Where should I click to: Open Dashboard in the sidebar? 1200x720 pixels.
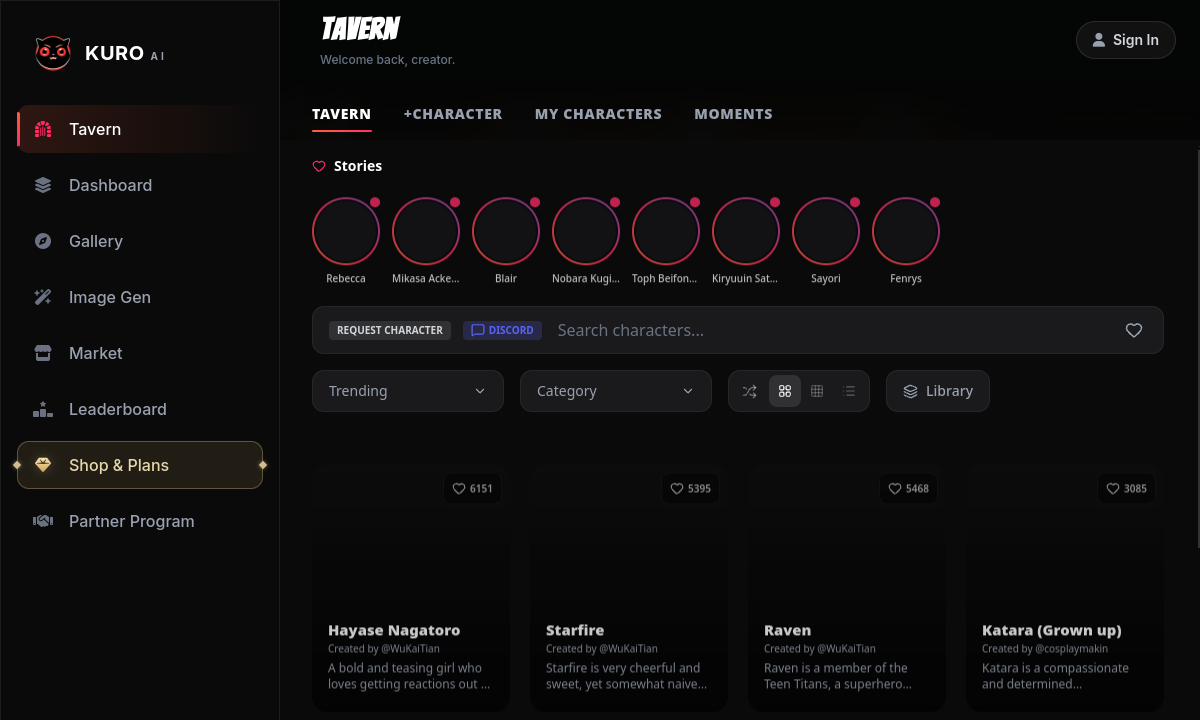(140, 185)
